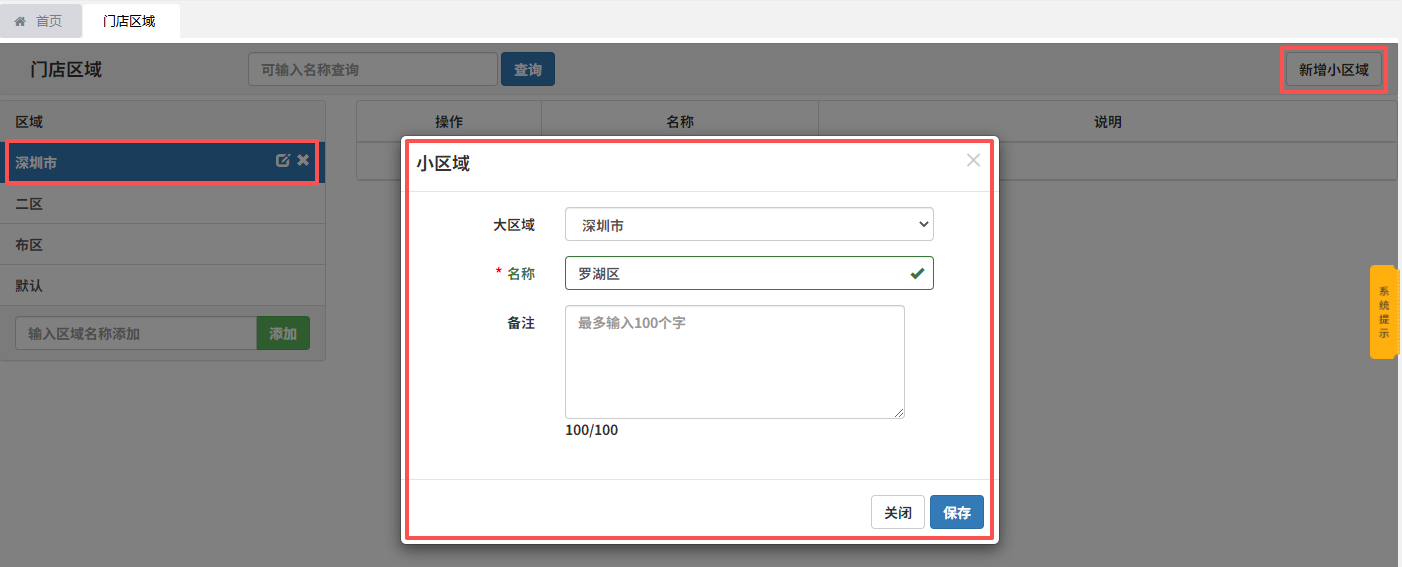This screenshot has height=567, width=1402.
Task: Click the 查询 search button
Action: [x=528, y=69]
